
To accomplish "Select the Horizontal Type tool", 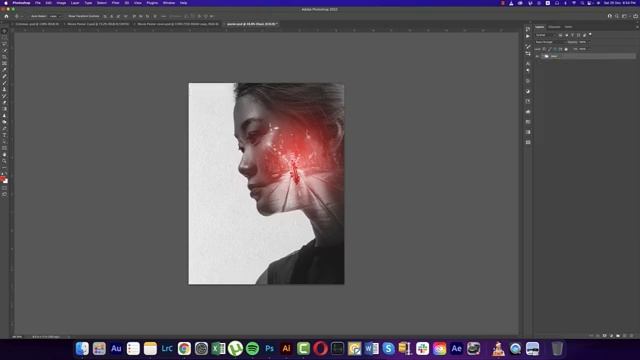I will click(x=4, y=135).
